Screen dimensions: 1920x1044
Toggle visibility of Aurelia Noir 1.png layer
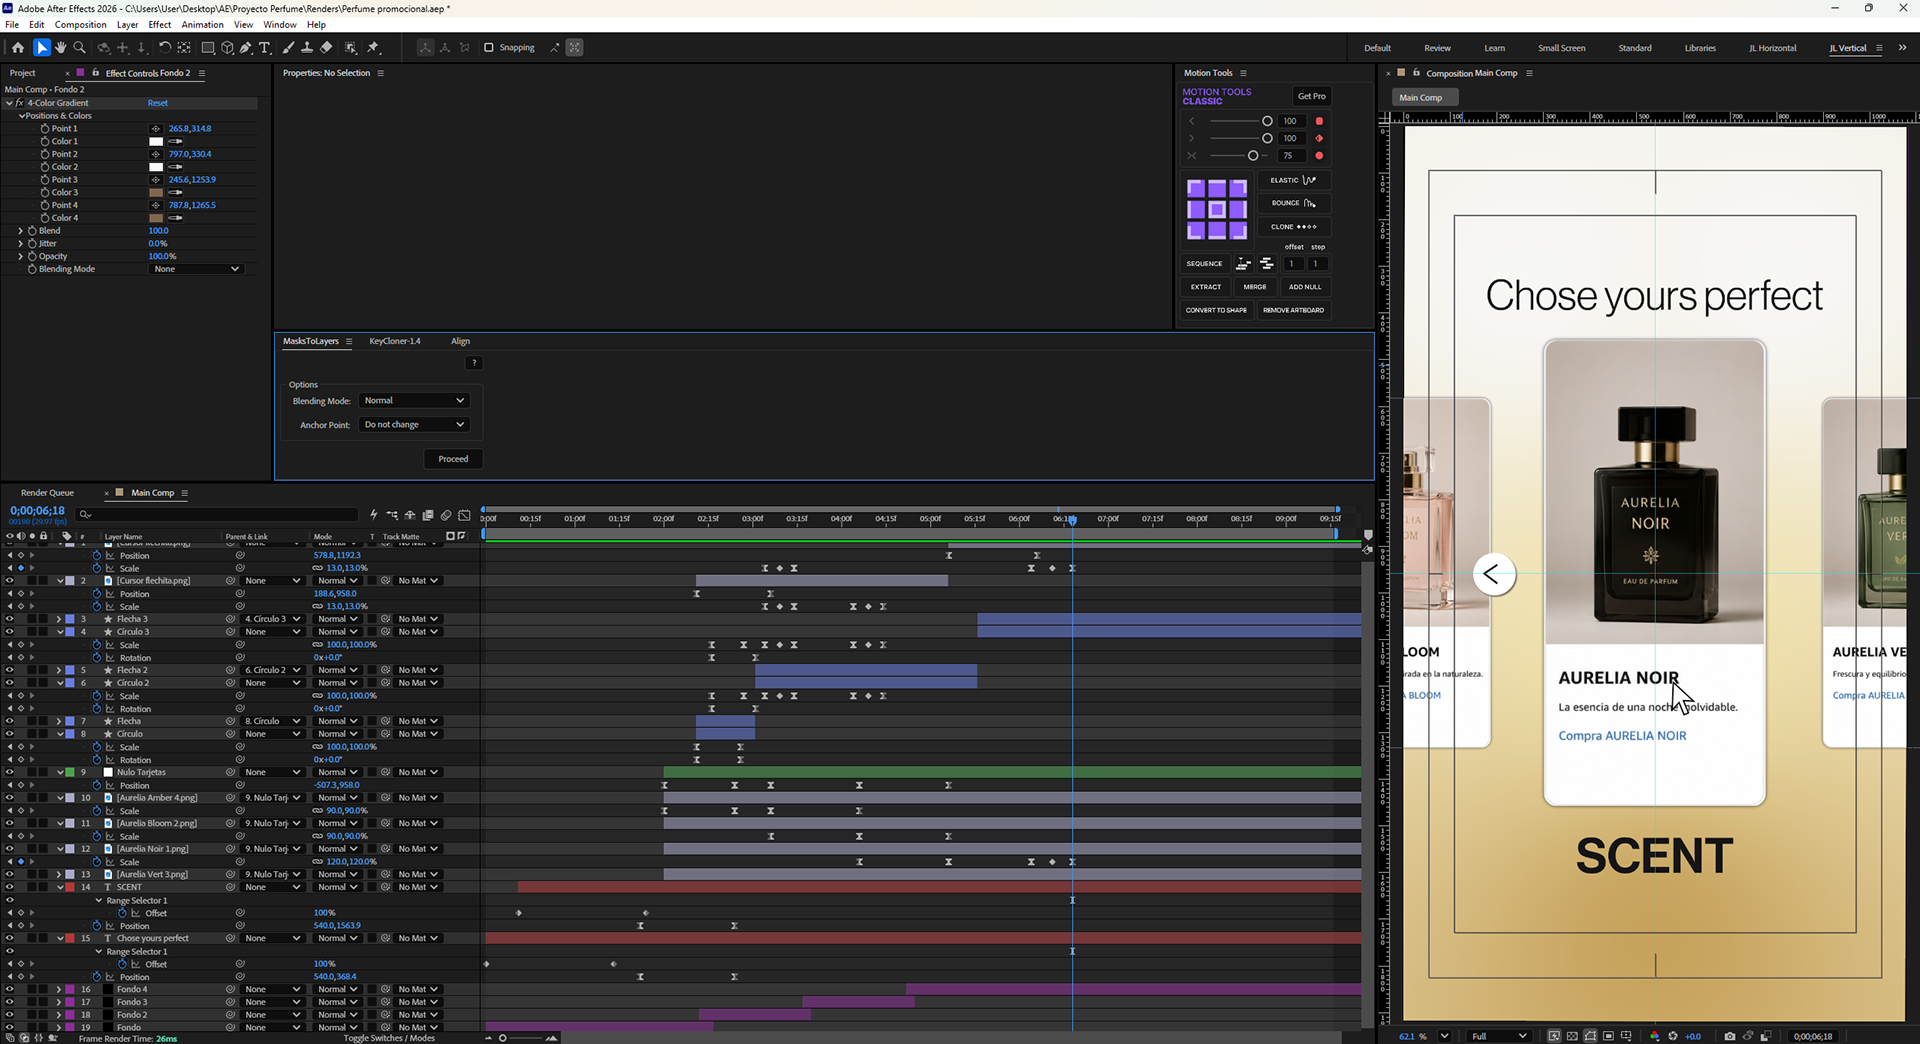tap(9, 849)
